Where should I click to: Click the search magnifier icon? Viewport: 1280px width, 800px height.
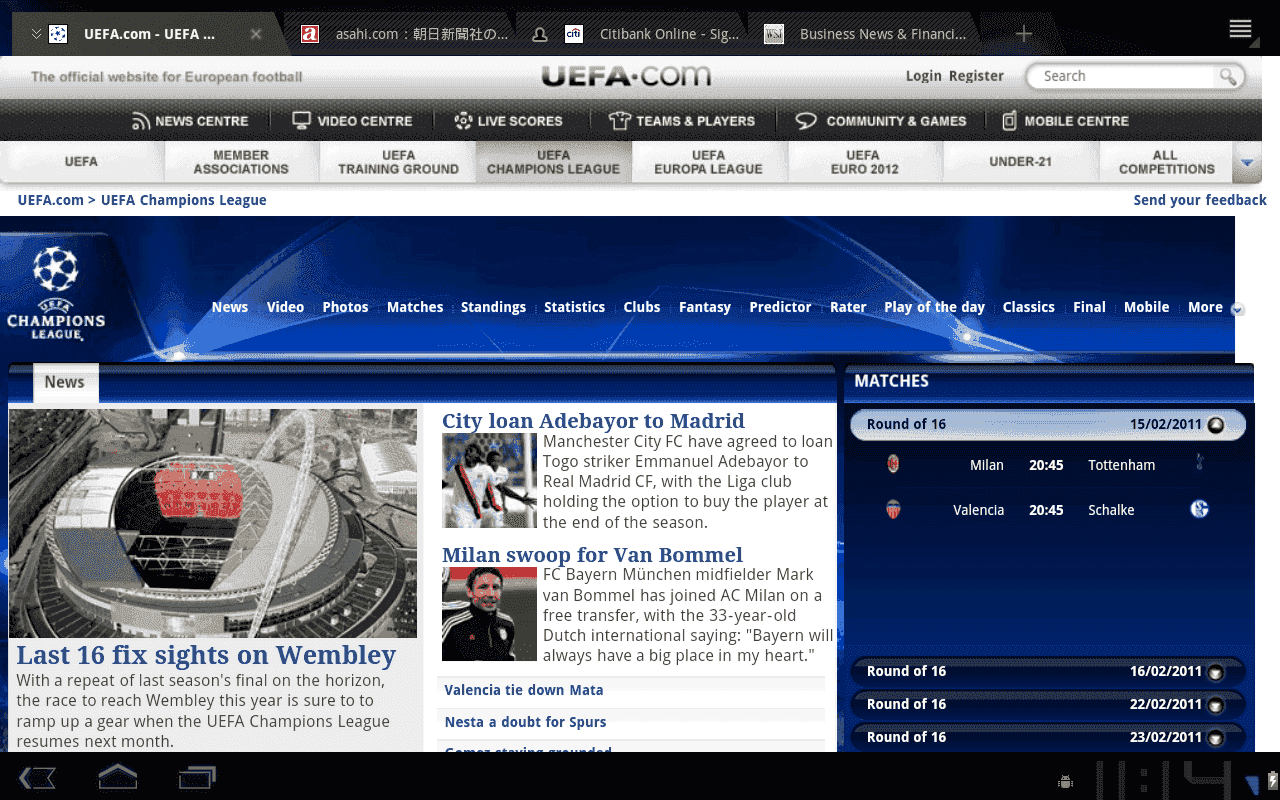click(1227, 76)
